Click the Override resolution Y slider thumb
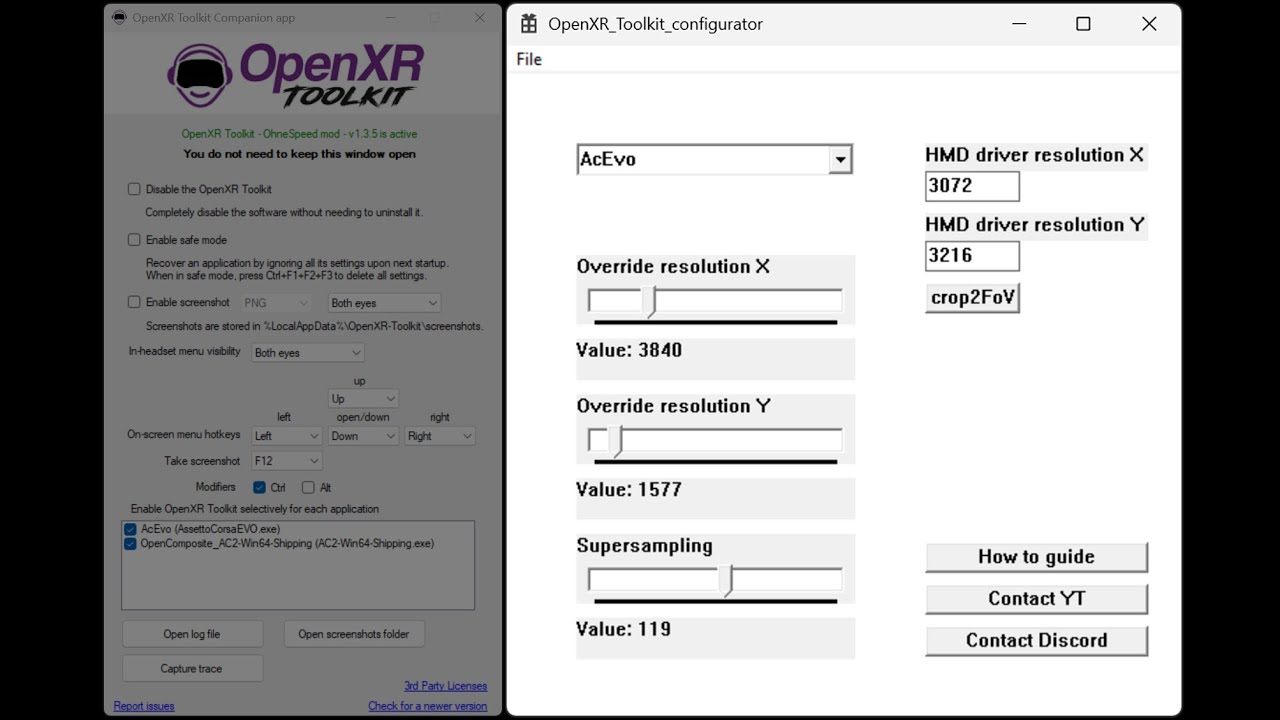This screenshot has width=1280, height=720. 617,442
